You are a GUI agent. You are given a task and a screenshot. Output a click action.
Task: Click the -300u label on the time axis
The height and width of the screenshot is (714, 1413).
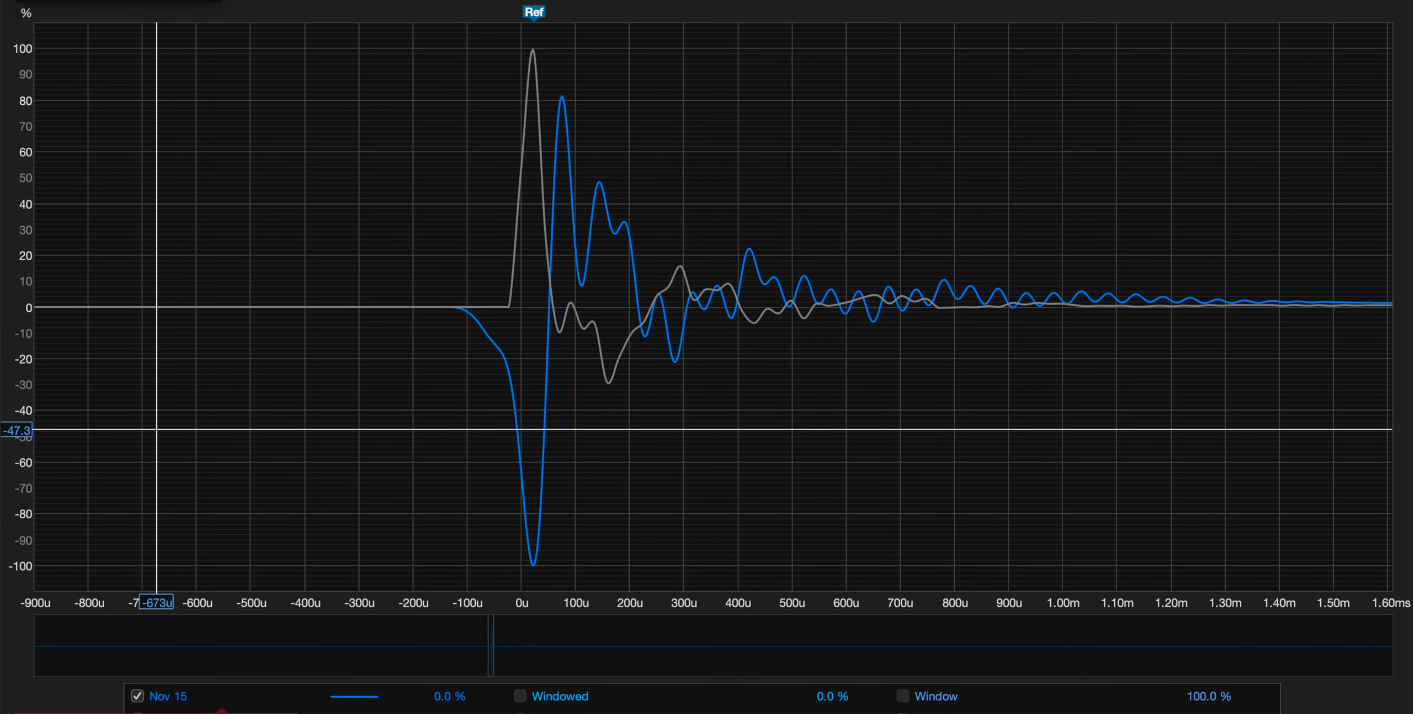coord(359,603)
